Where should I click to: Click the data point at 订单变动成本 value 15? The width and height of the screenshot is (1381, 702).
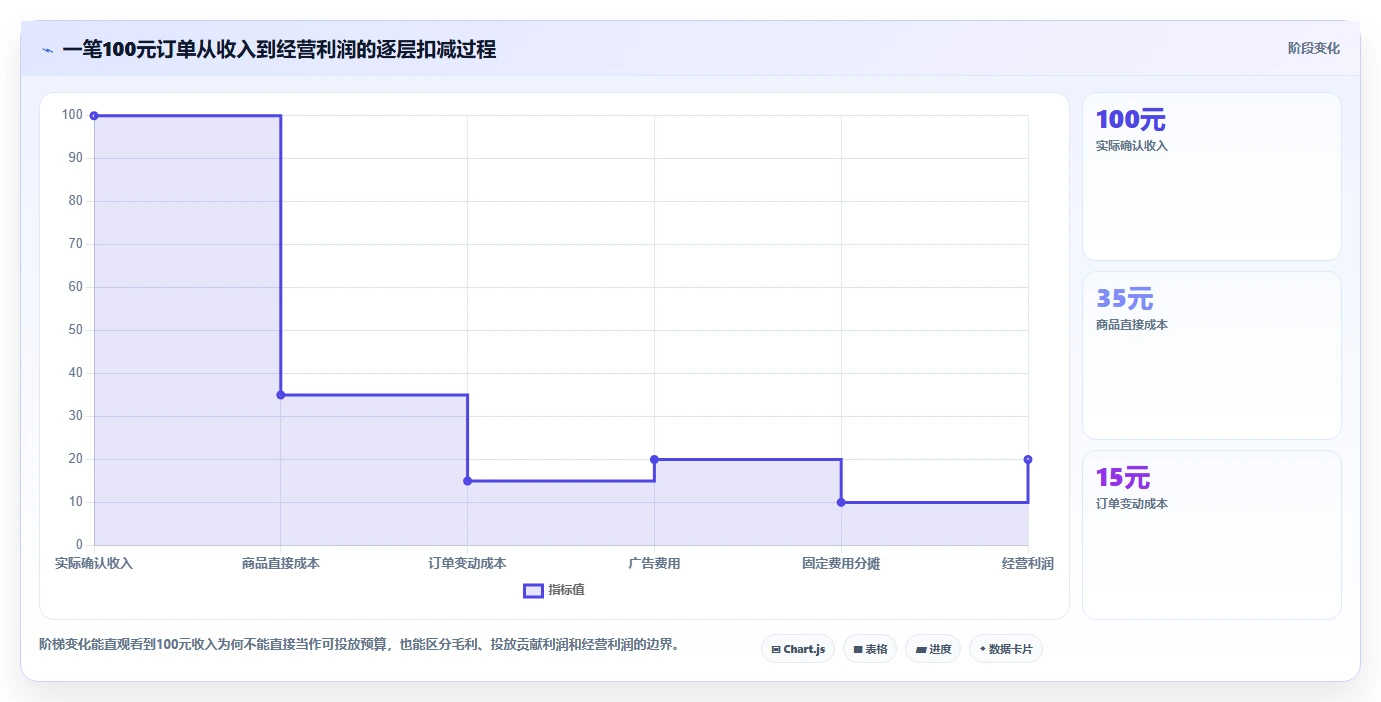point(467,481)
